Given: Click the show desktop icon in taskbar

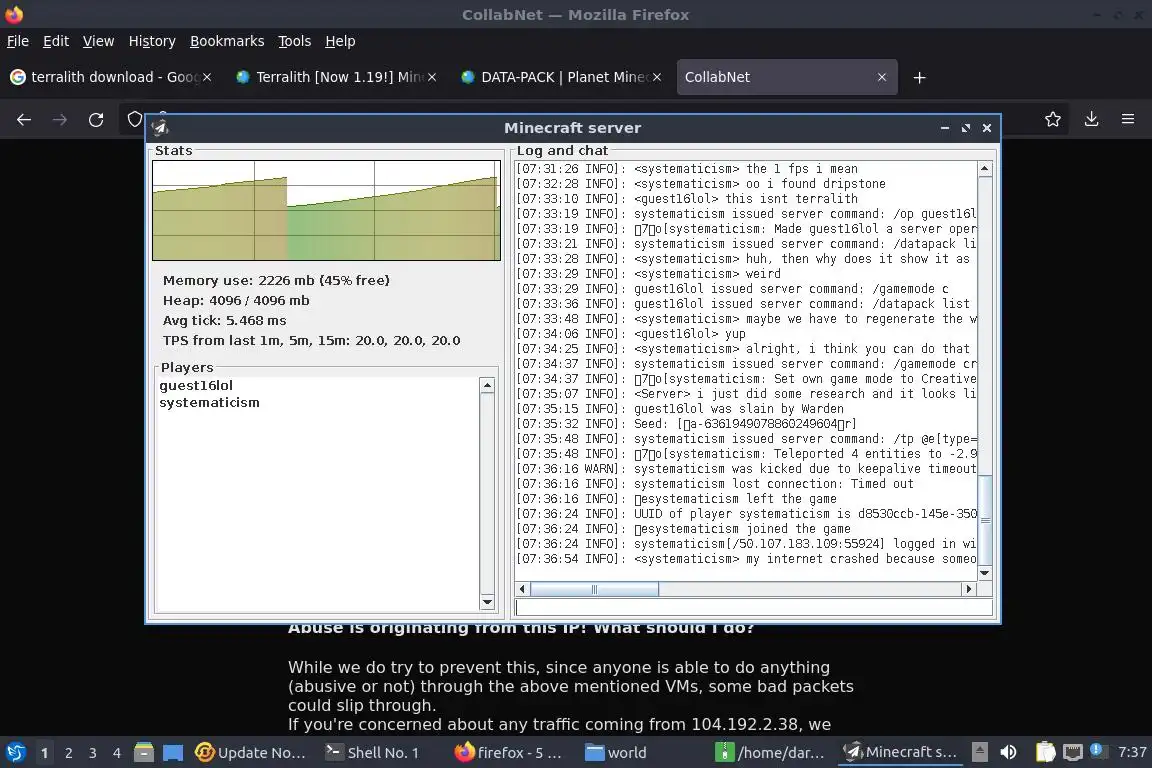Looking at the screenshot, I should click(x=173, y=753).
